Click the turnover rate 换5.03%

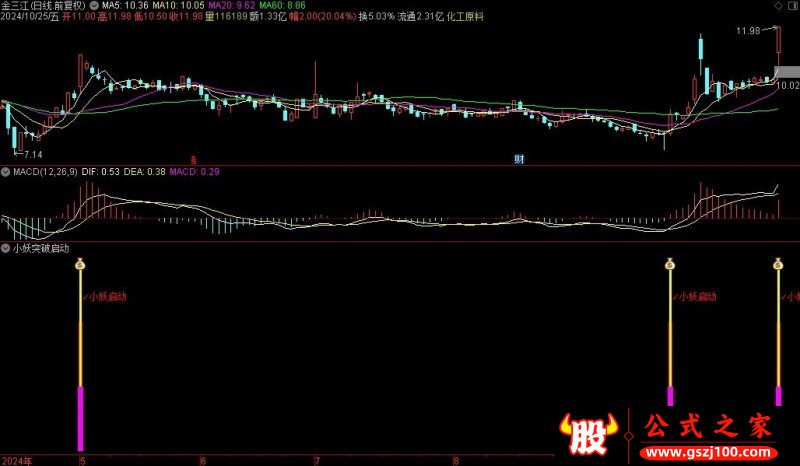(x=377, y=16)
